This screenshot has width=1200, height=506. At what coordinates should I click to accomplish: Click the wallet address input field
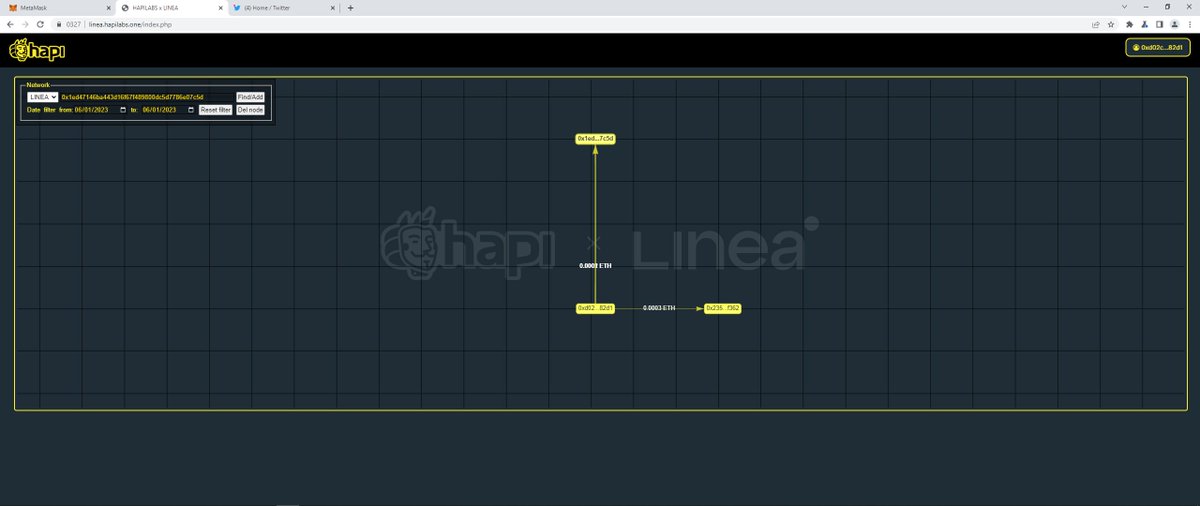pyautogui.click(x=146, y=97)
